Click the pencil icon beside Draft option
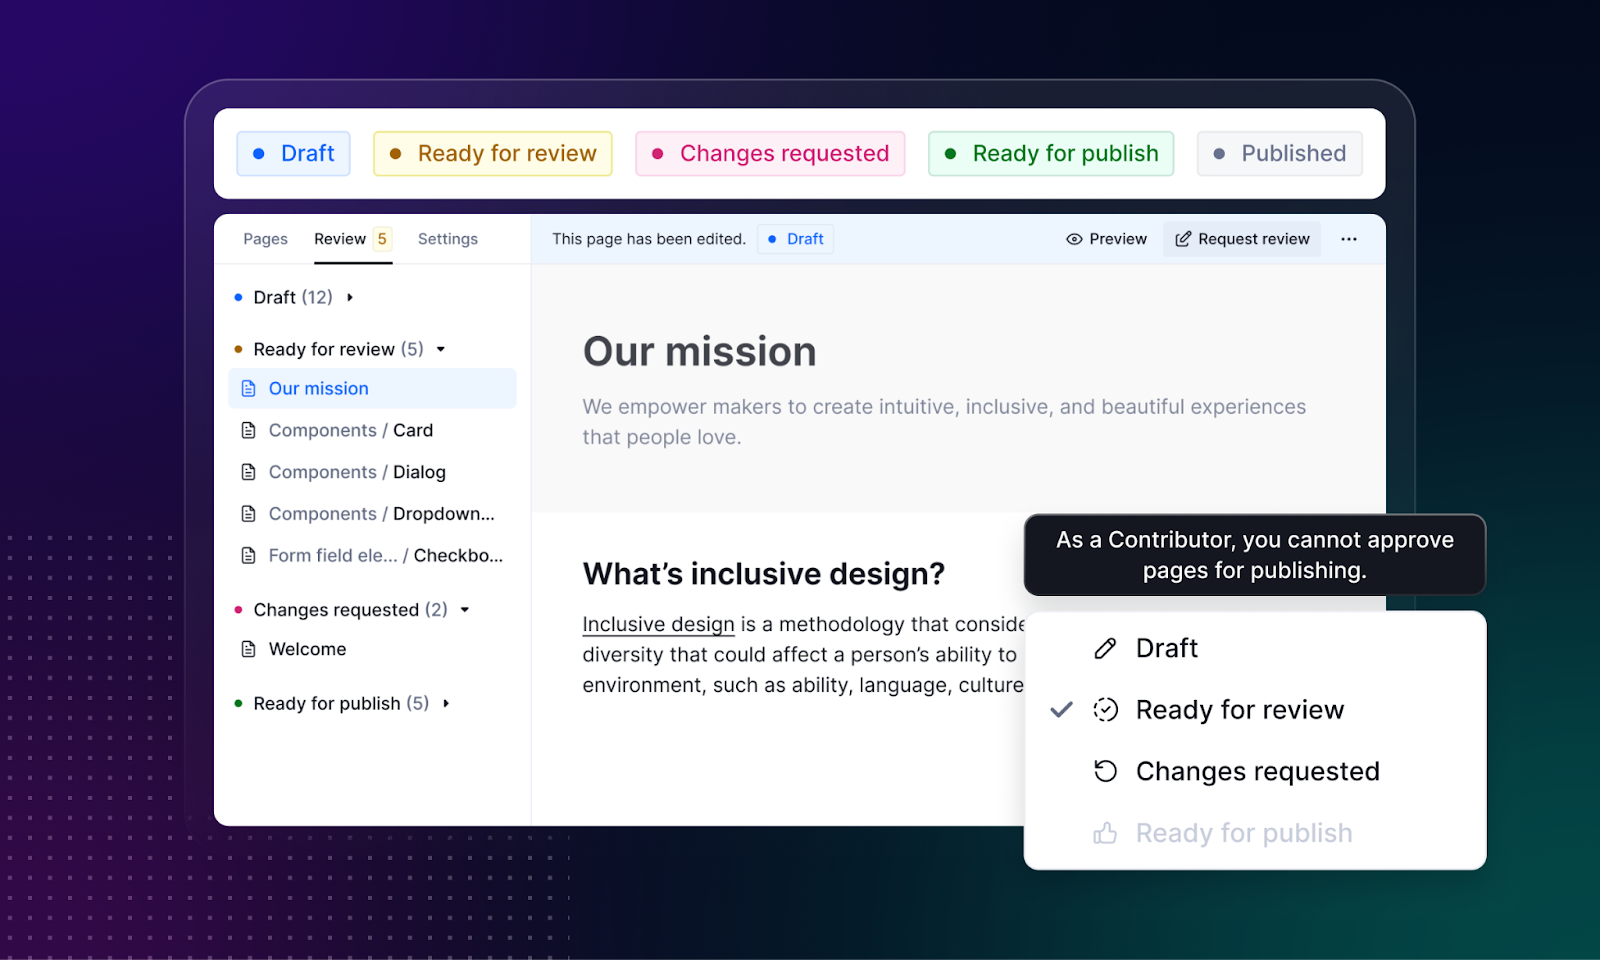 (1105, 649)
